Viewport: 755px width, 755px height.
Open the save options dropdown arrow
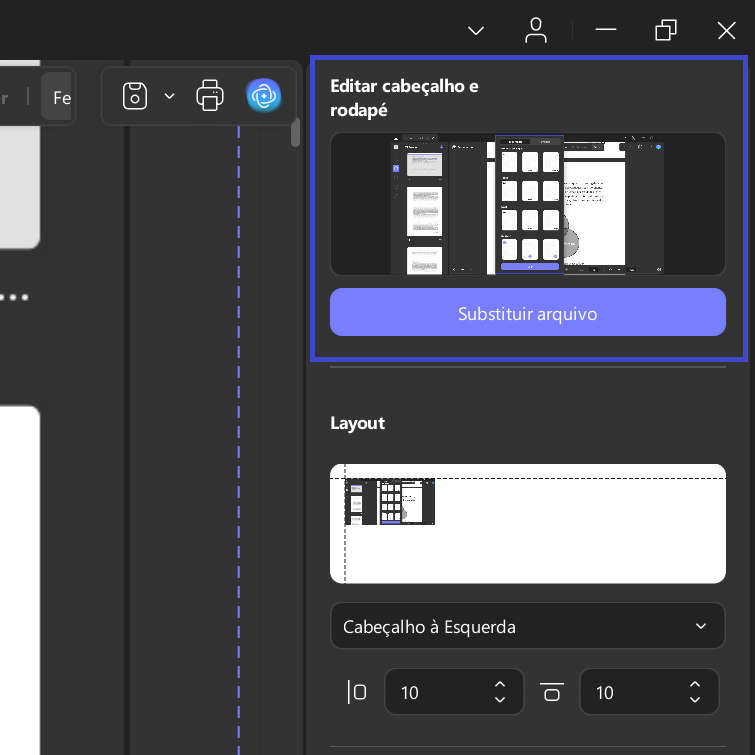click(x=169, y=96)
